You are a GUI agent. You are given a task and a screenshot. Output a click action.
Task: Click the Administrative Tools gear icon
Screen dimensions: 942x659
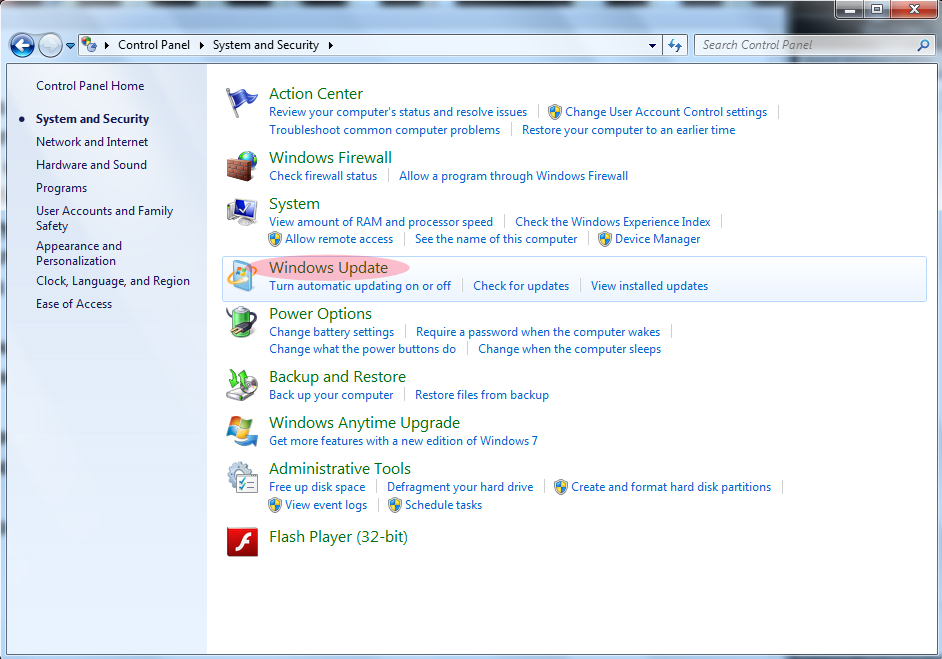pyautogui.click(x=242, y=477)
